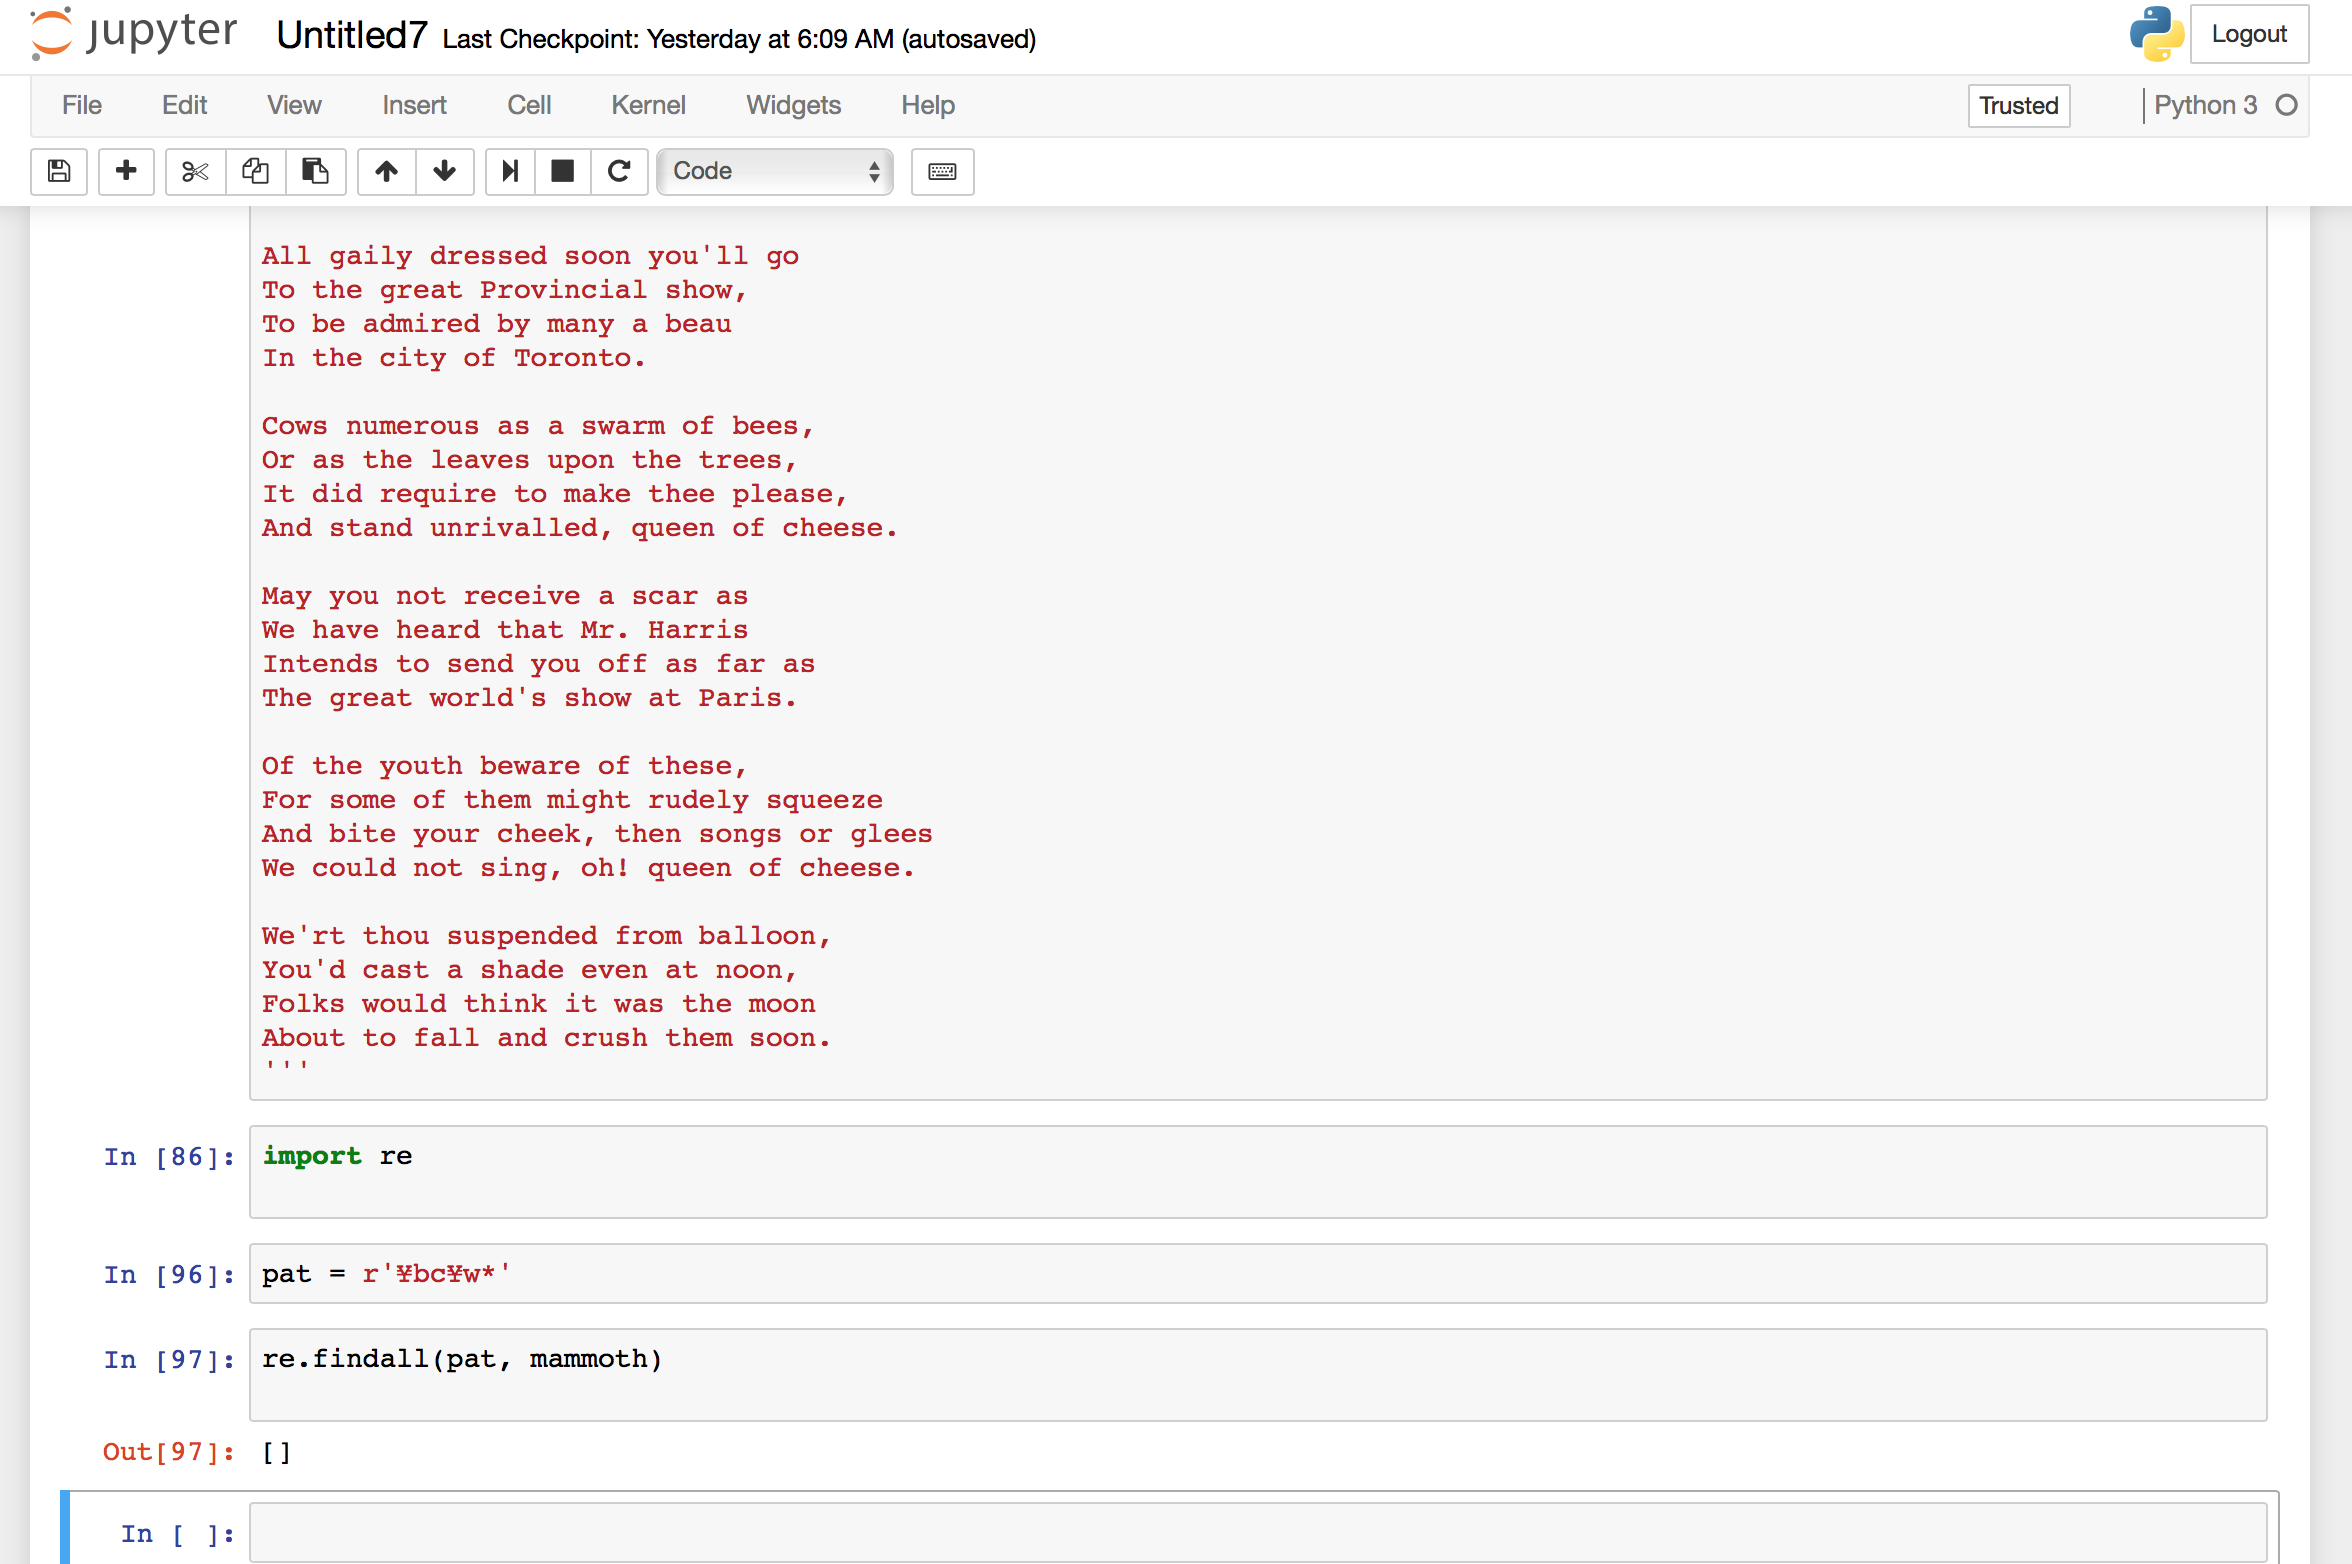Click the line 'We have heard that Mr. Harris'
2352x1564 pixels.
coord(505,630)
